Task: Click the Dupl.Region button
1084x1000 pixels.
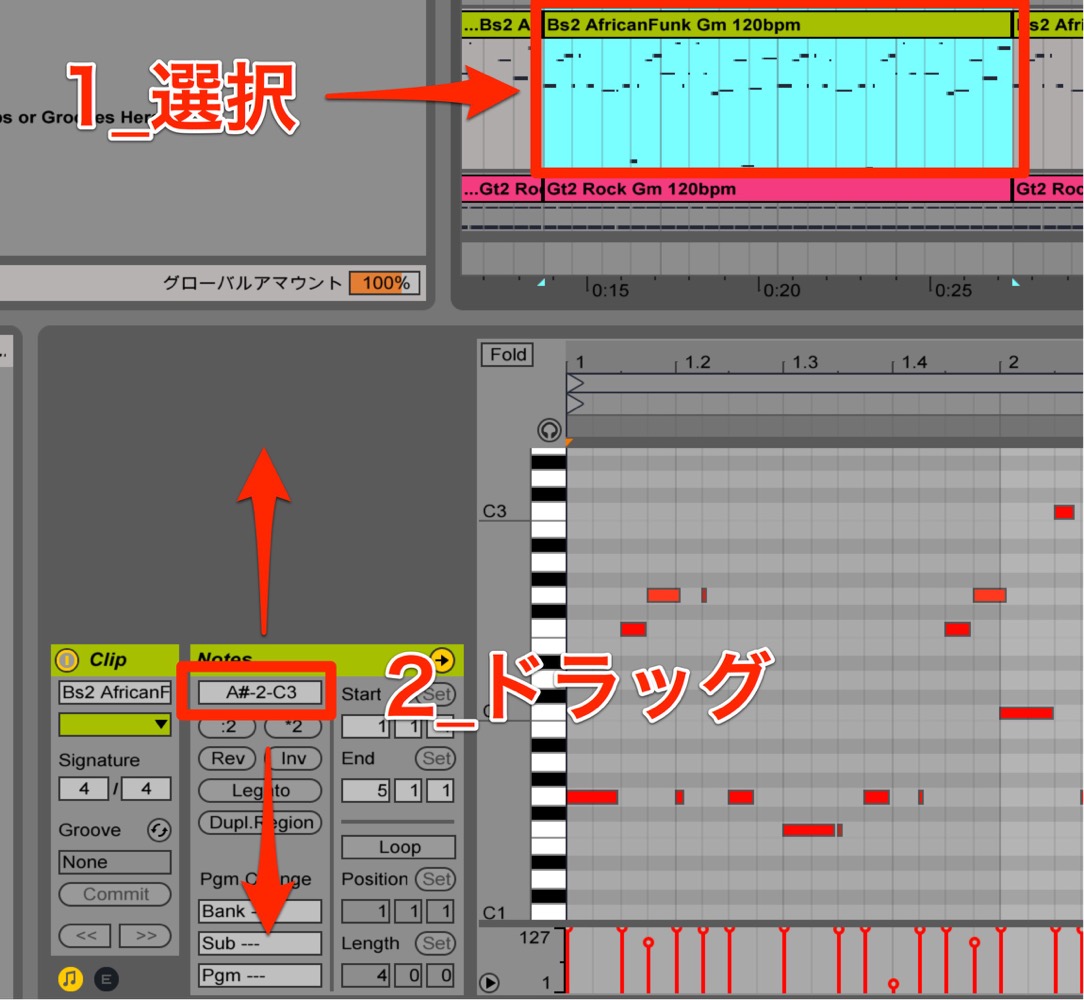Action: point(260,822)
